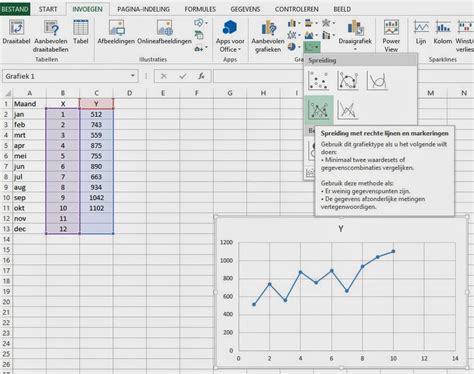
Task: Click the Name Box showing Grafiek 1
Action: [x=66, y=76]
